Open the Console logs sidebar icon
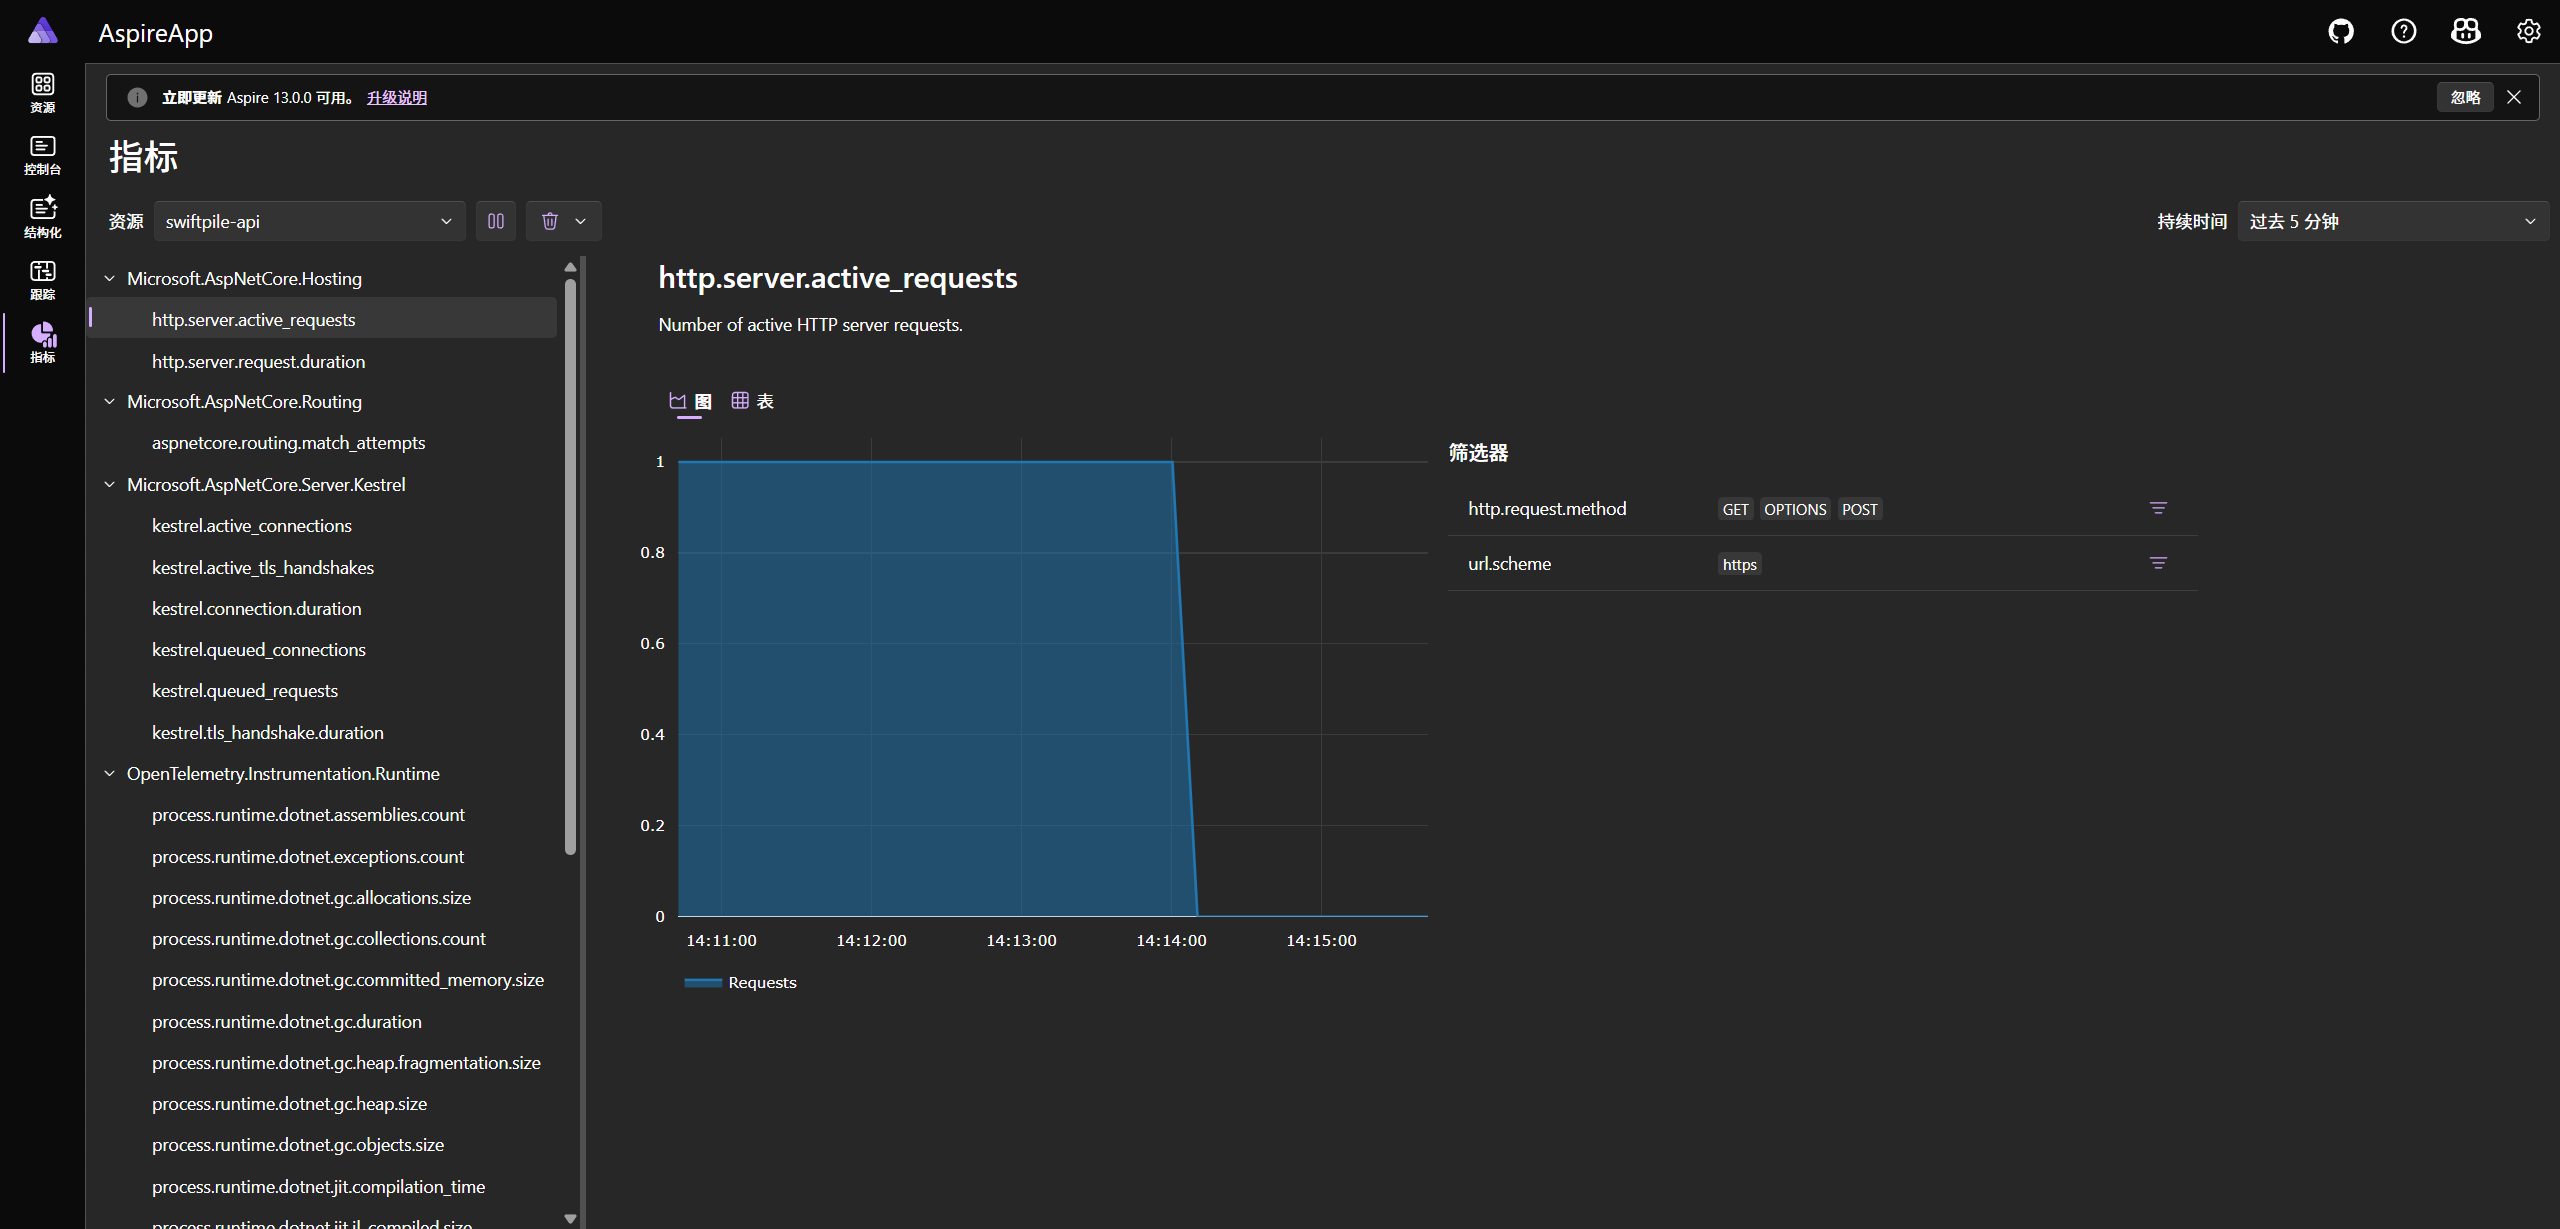 tap(42, 155)
